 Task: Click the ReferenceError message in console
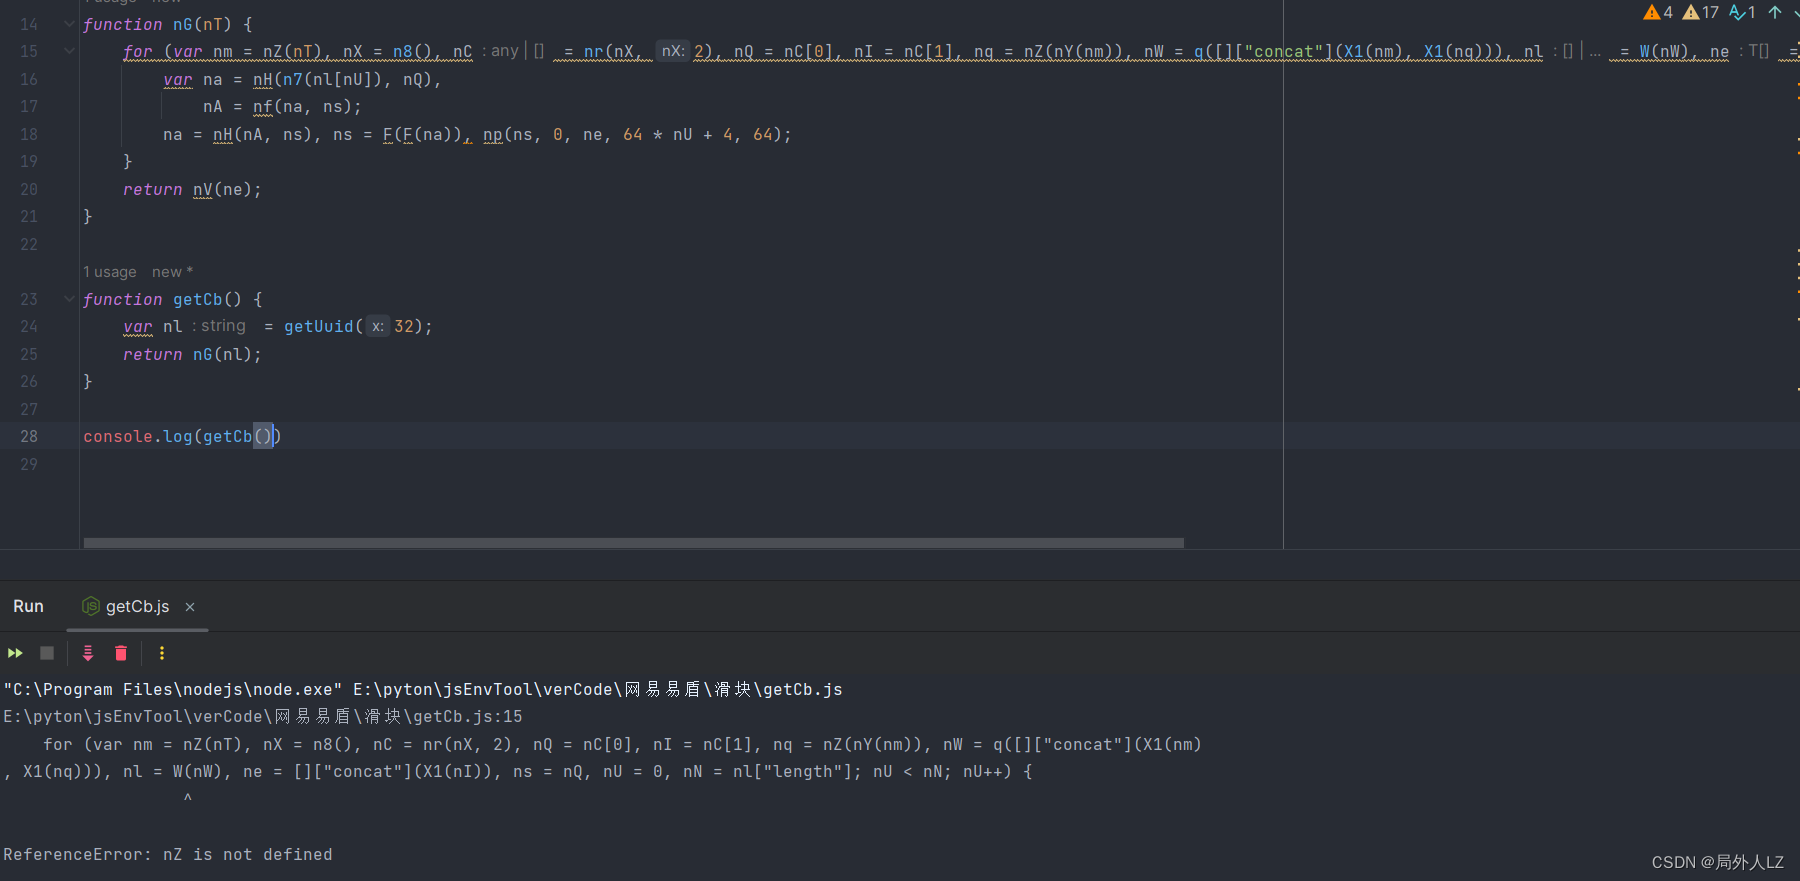(x=168, y=855)
